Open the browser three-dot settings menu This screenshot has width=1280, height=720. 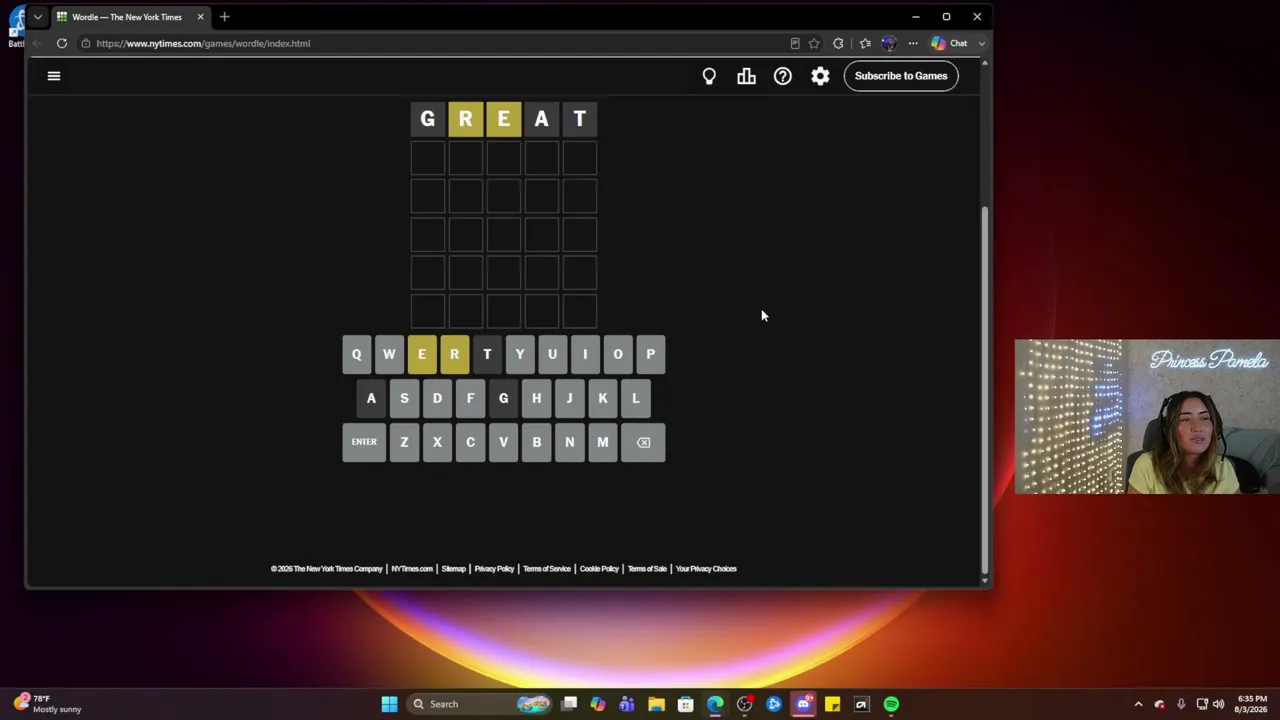pos(913,43)
